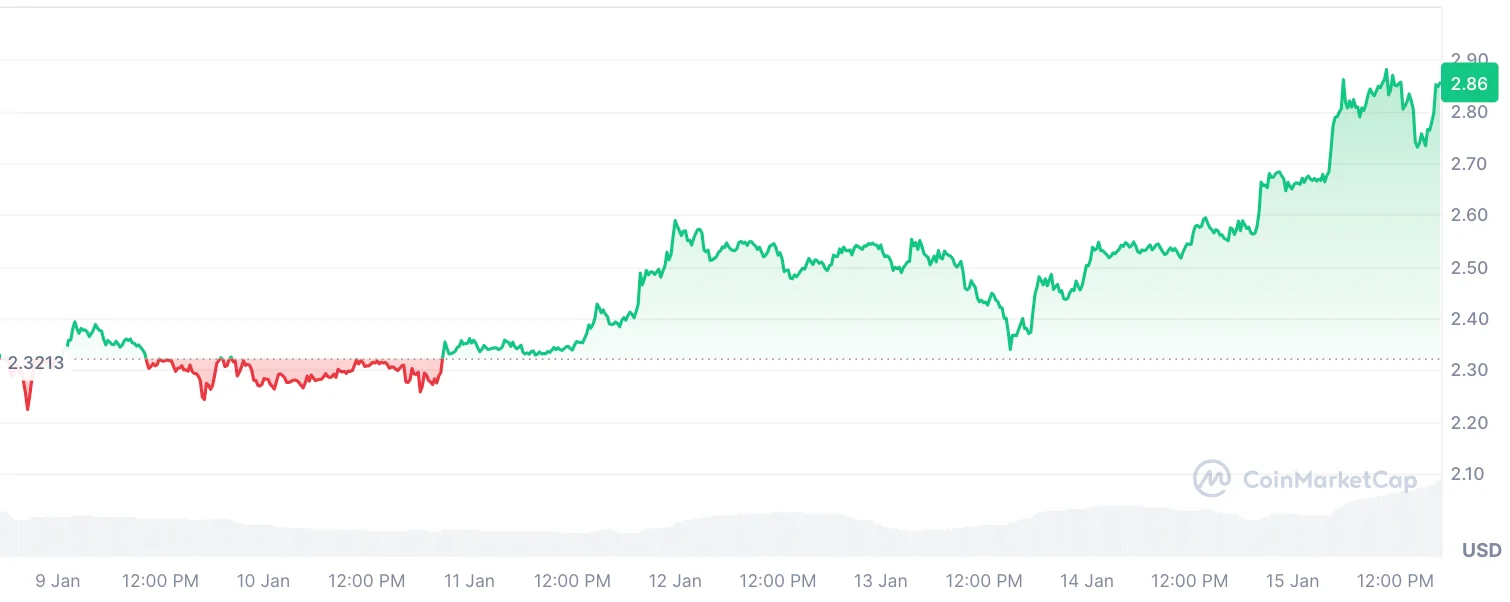Click the 12 Jan date on the time axis
1510x602 pixels.
pyautogui.click(x=675, y=581)
